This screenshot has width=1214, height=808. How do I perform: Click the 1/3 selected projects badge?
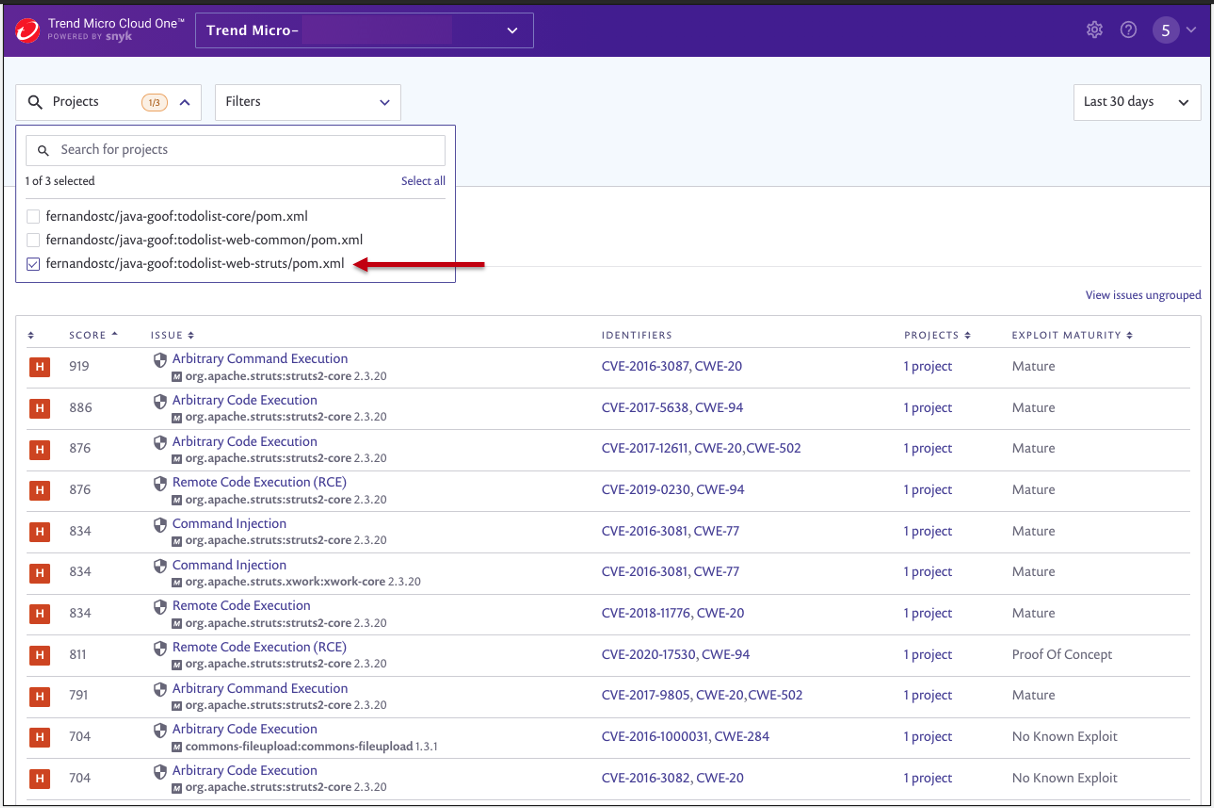click(154, 102)
